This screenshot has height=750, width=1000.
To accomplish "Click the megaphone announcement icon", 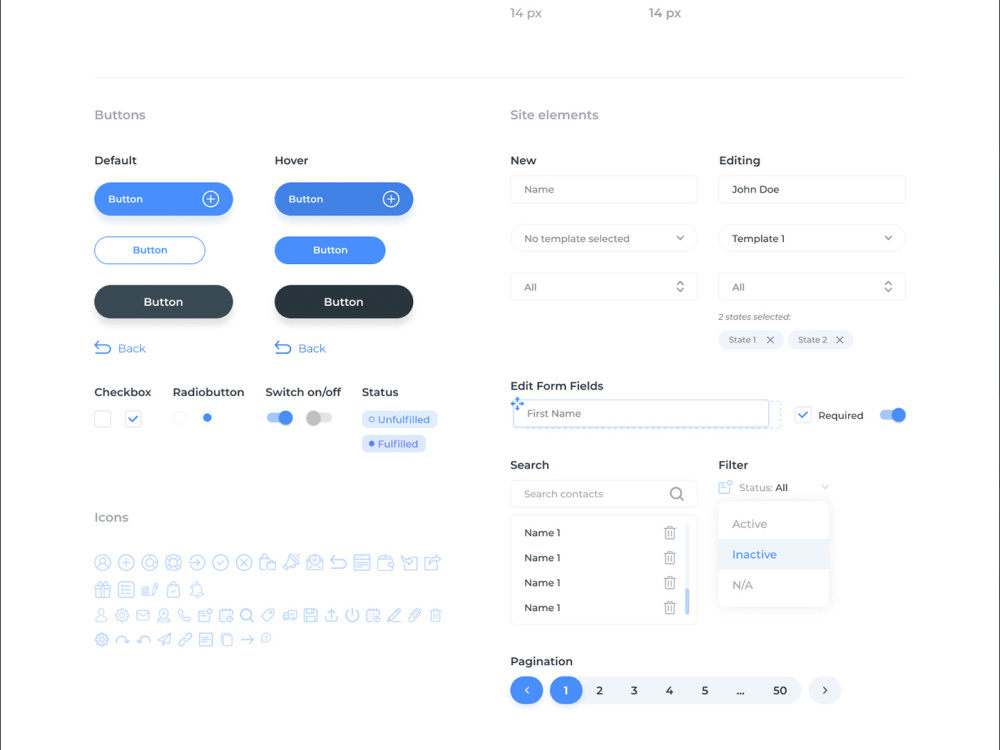I will click(291, 562).
